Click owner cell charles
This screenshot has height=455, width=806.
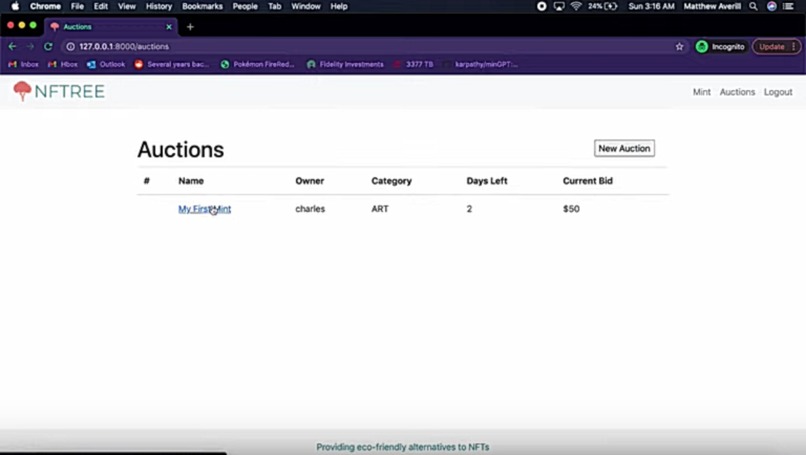click(x=310, y=209)
